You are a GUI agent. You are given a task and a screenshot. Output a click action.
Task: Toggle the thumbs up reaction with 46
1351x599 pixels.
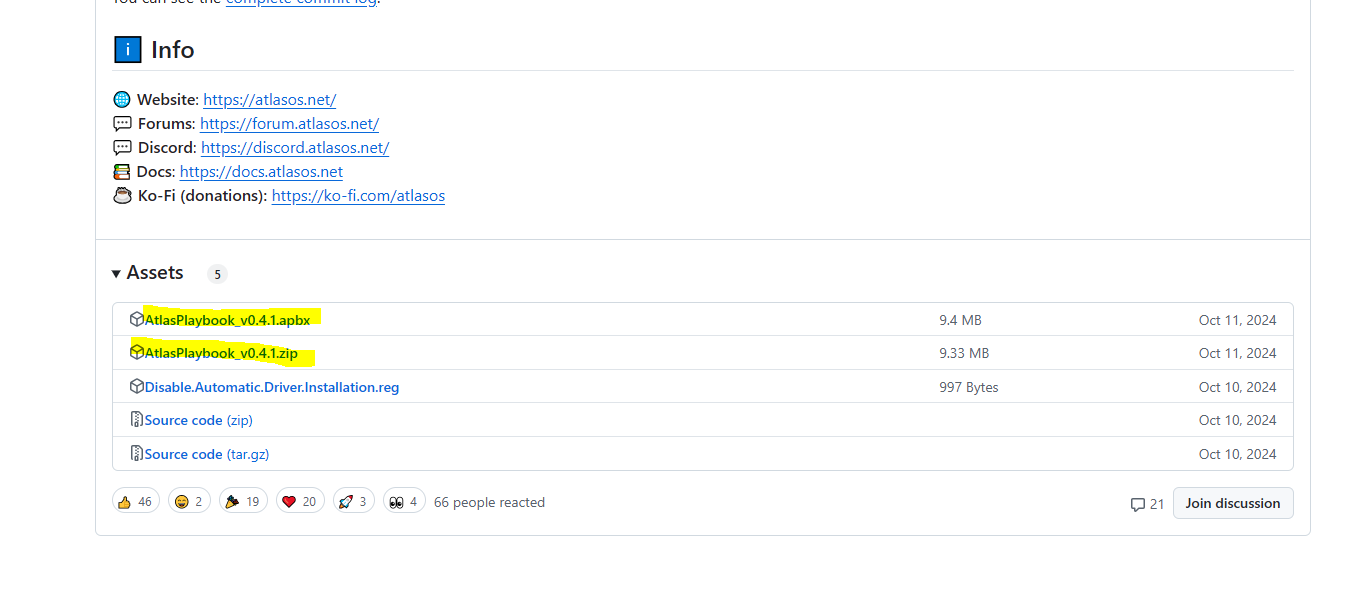(135, 502)
